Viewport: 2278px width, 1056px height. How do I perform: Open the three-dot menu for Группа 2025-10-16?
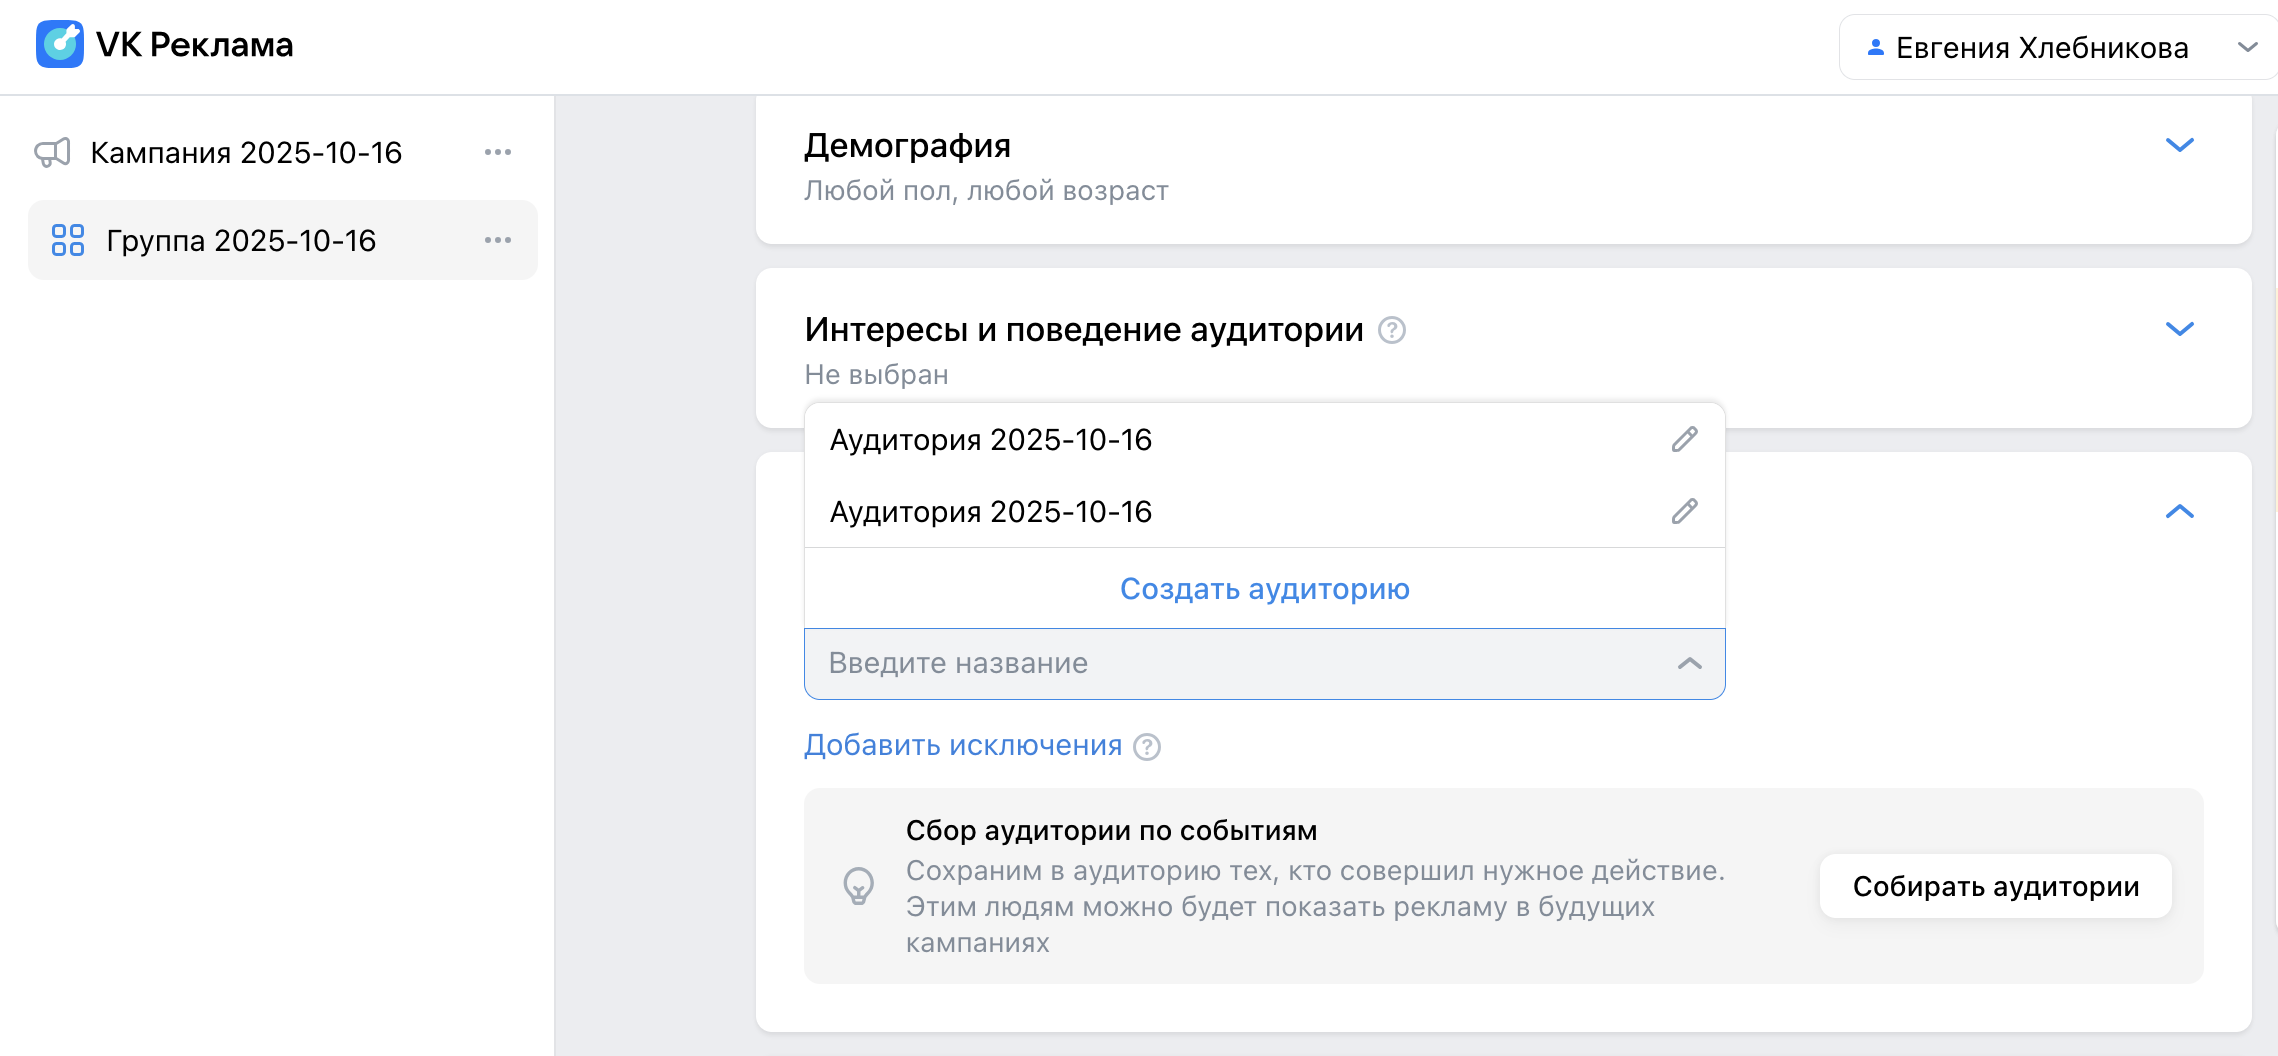tap(498, 241)
